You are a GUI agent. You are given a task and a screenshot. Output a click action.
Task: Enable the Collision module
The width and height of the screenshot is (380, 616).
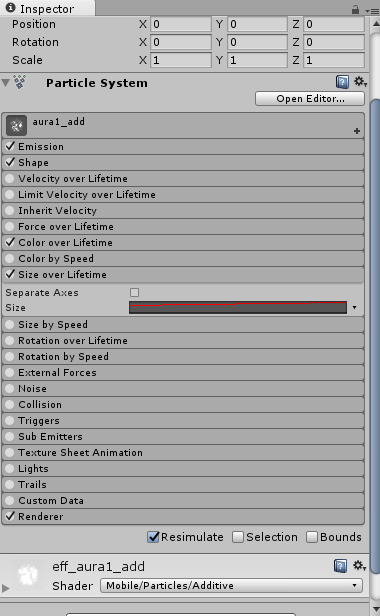[x=10, y=405]
